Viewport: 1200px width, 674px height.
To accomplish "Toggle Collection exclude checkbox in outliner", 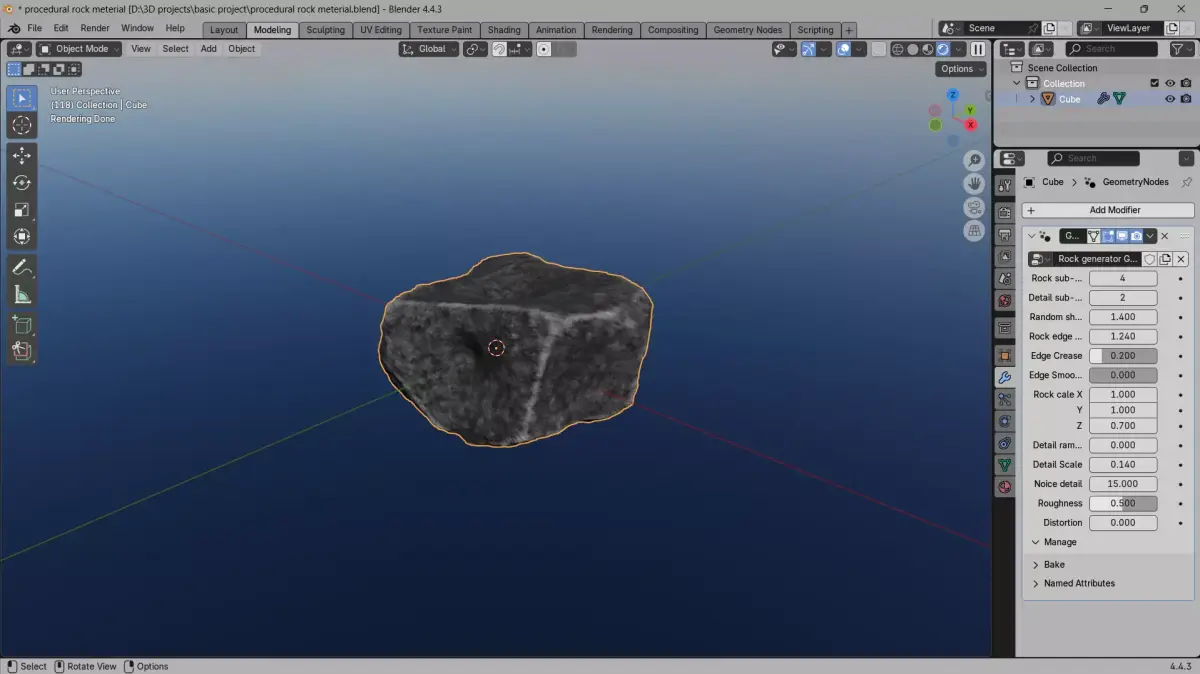I will click(x=1154, y=84).
